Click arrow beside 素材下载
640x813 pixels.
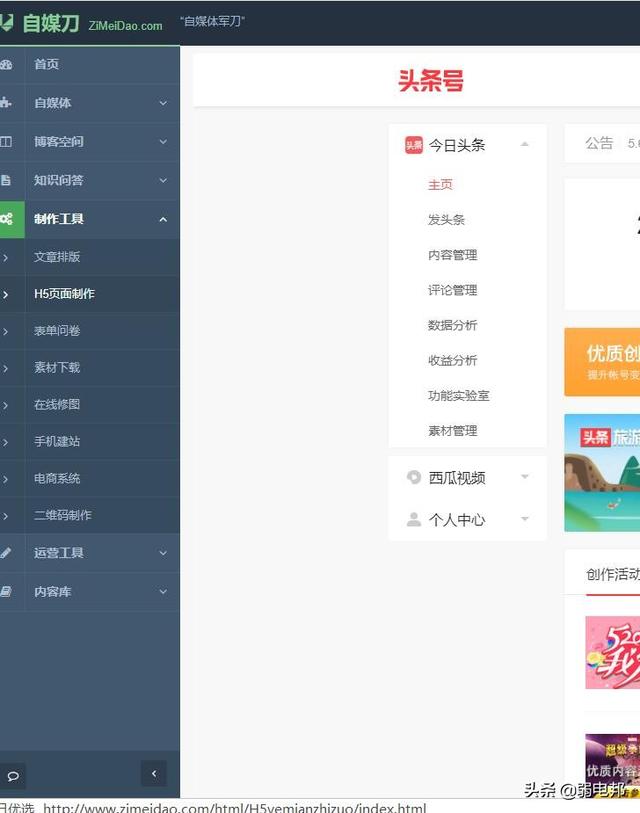coord(5,368)
